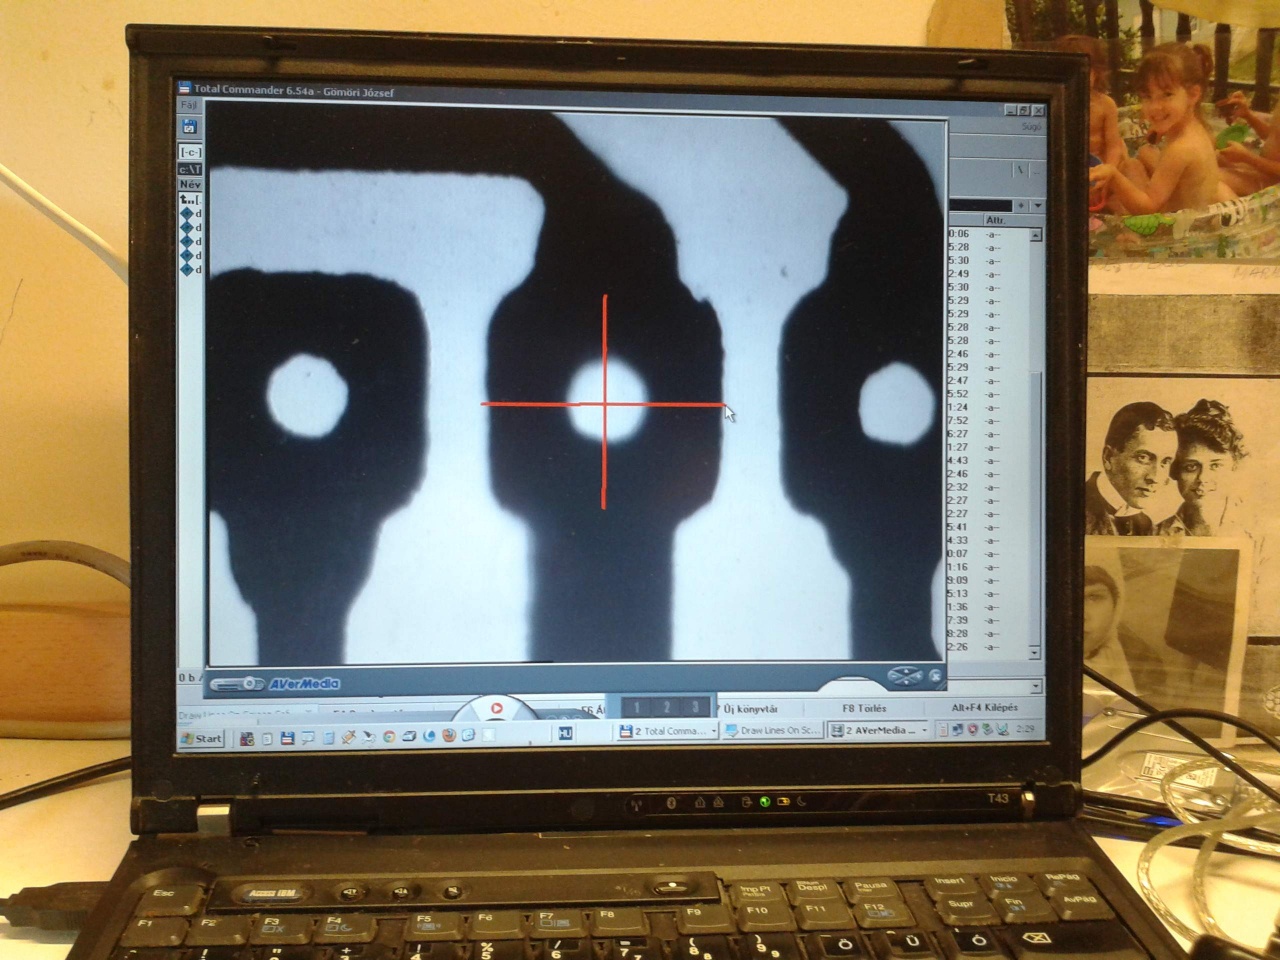Select channel preset 3 on AVerMedia panel
Image resolution: width=1280 pixels, height=960 pixels.
pyautogui.click(x=696, y=708)
